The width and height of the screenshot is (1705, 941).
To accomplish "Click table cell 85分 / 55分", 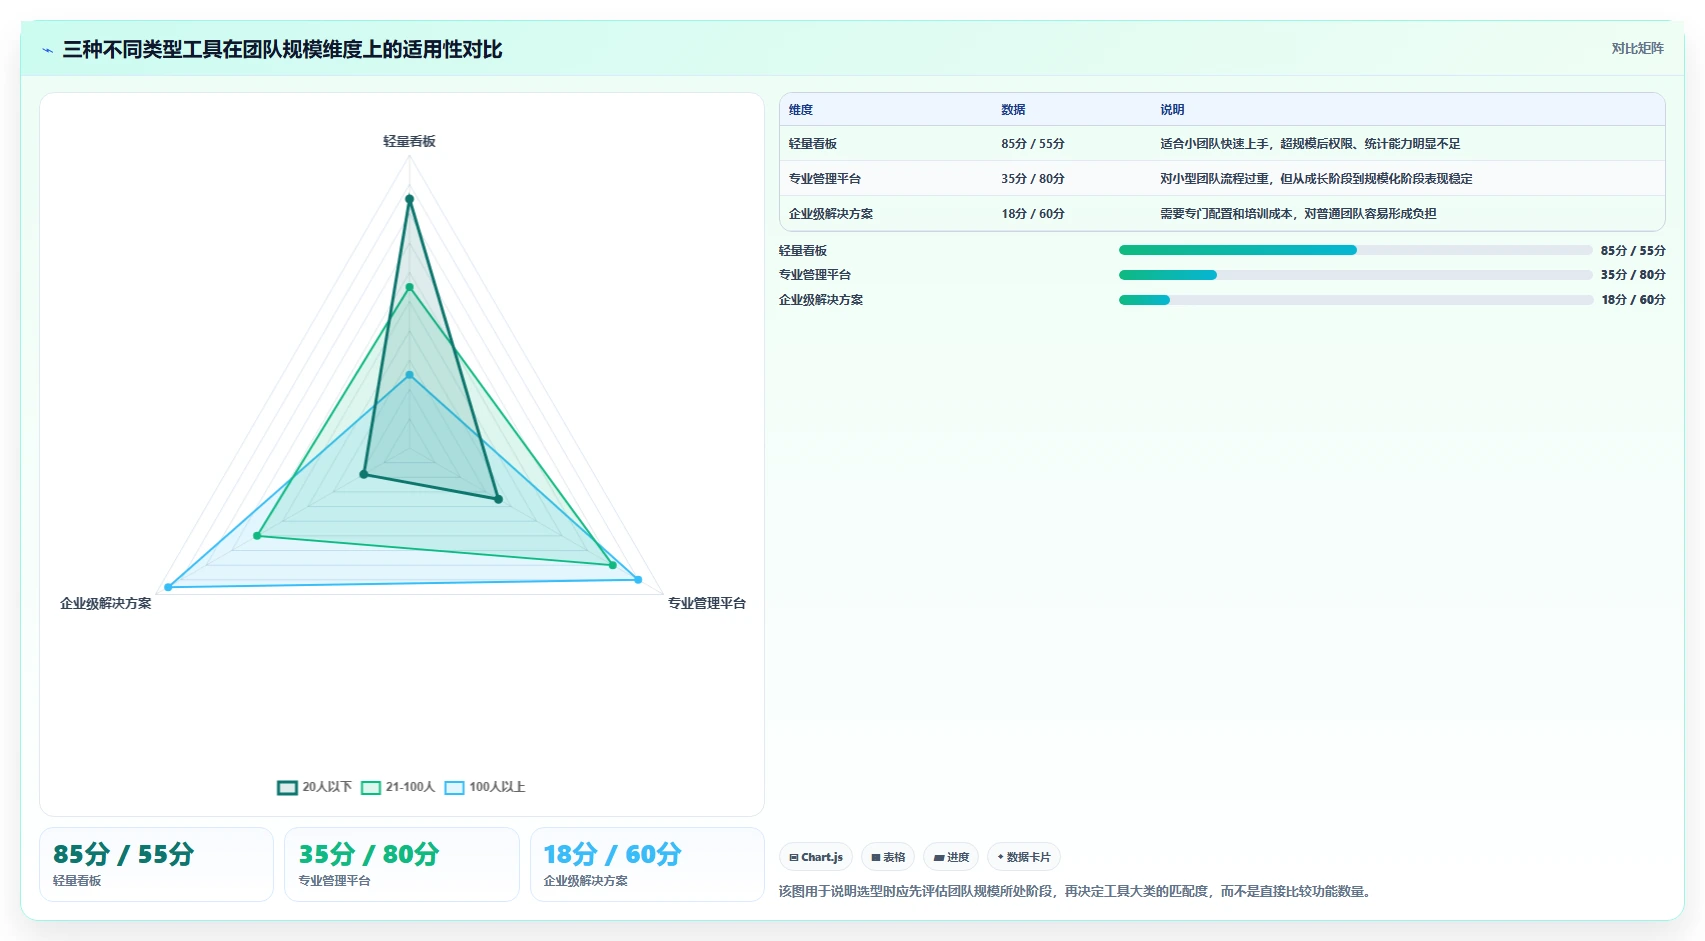I will pos(1033,144).
